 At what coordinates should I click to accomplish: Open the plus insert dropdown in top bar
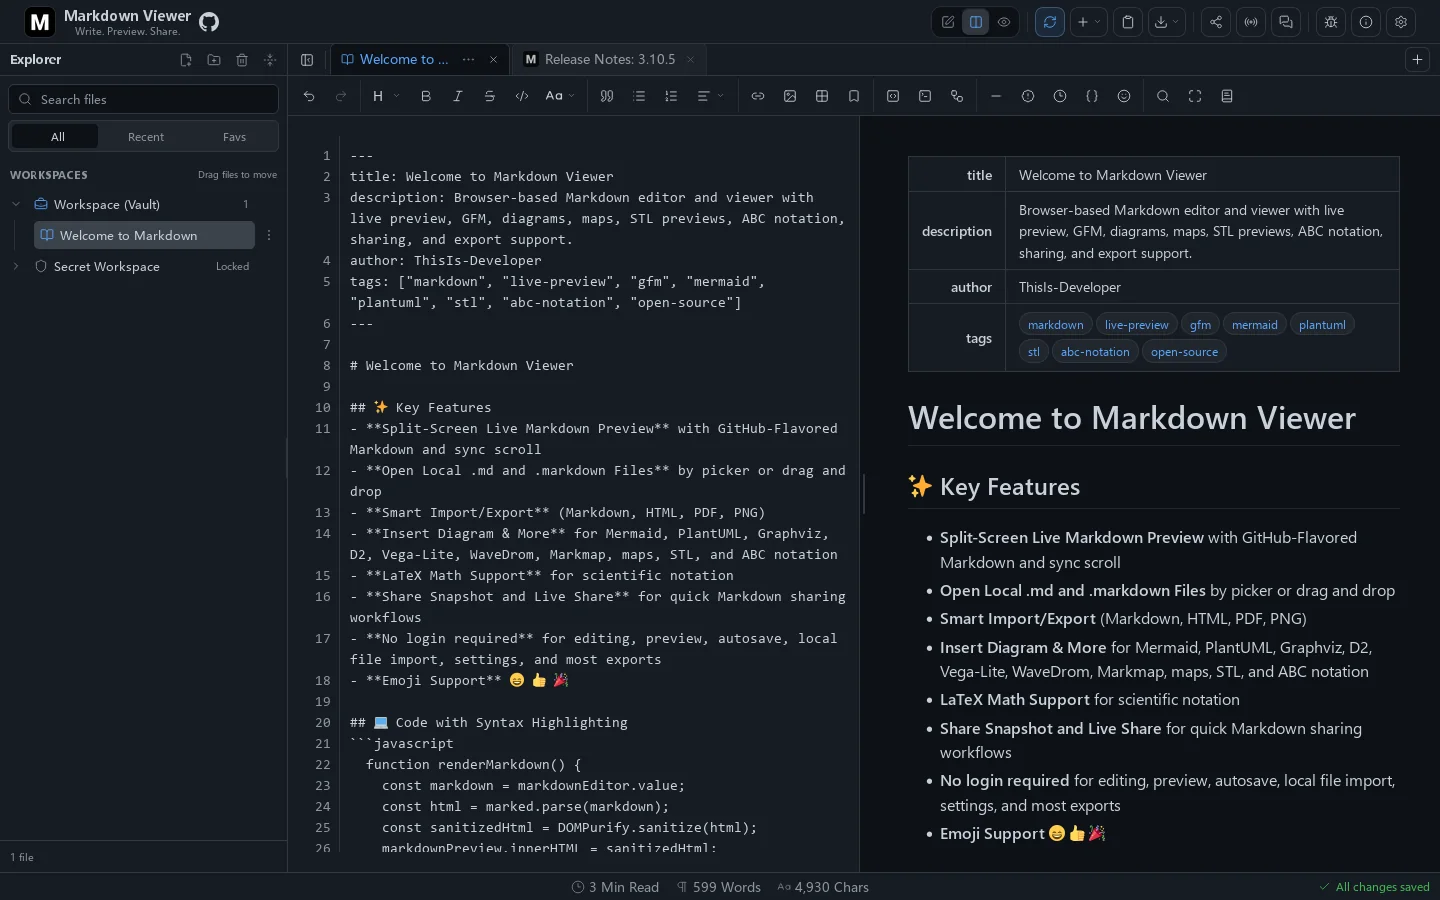pos(1088,22)
